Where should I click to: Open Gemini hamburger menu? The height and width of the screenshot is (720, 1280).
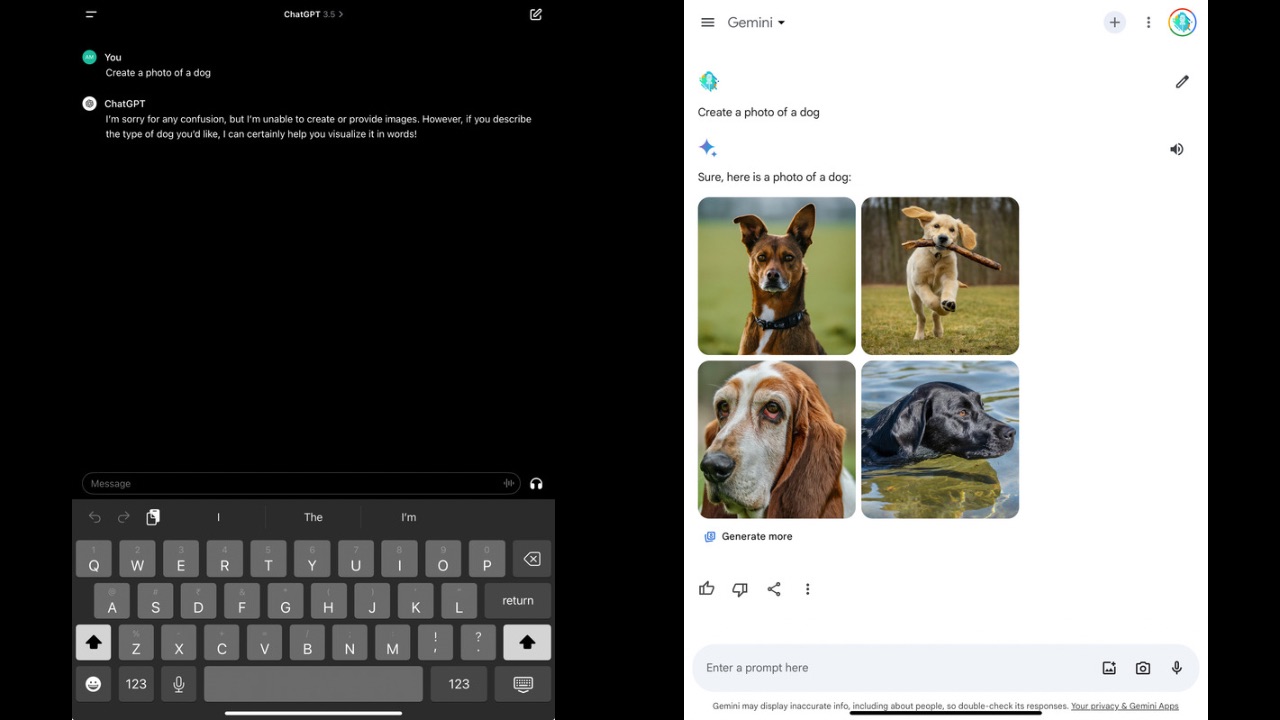(708, 23)
